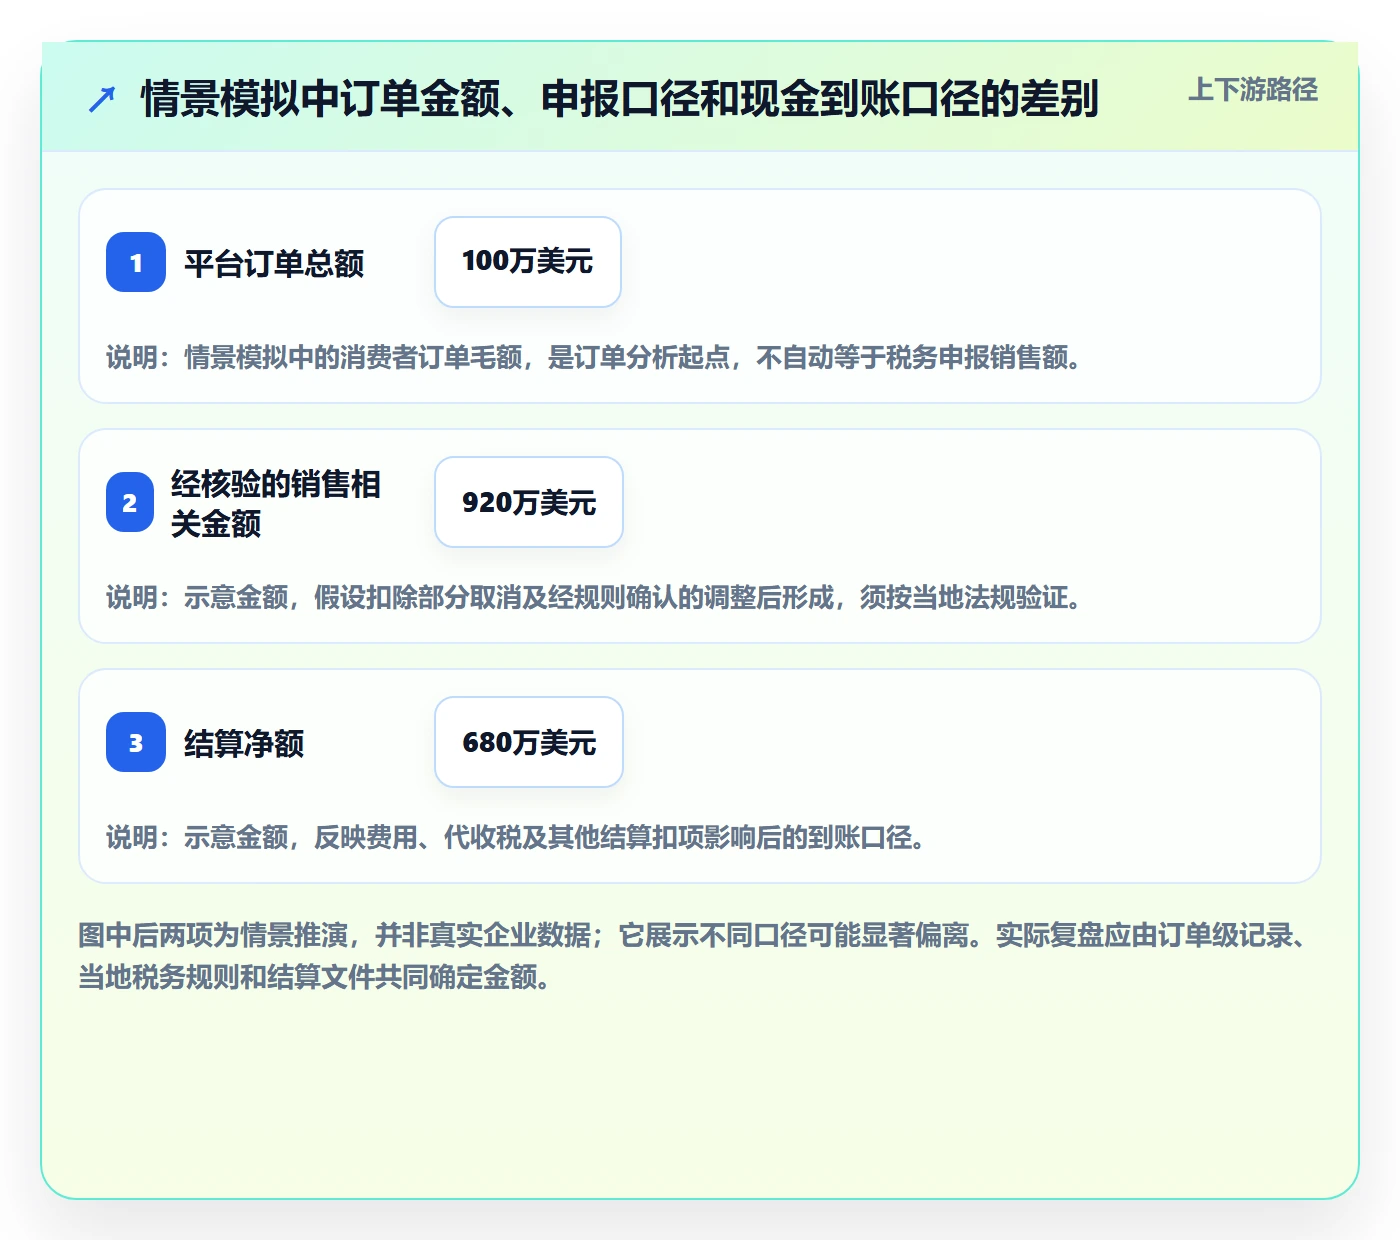1400x1240 pixels.
Task: Select the 920万美元 value box
Action: (x=529, y=502)
